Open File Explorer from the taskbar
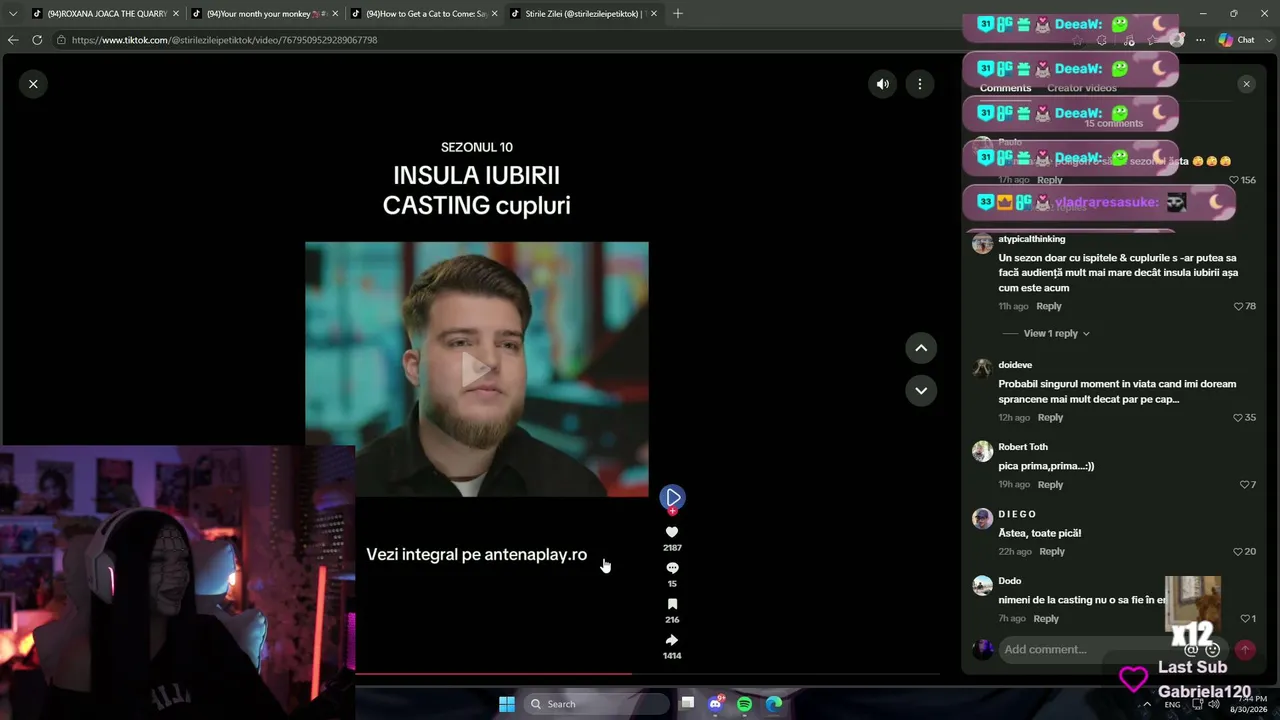 click(688, 704)
